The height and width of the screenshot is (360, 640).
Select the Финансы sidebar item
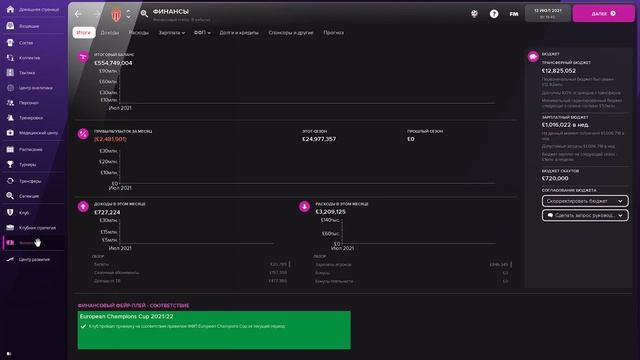[33, 243]
